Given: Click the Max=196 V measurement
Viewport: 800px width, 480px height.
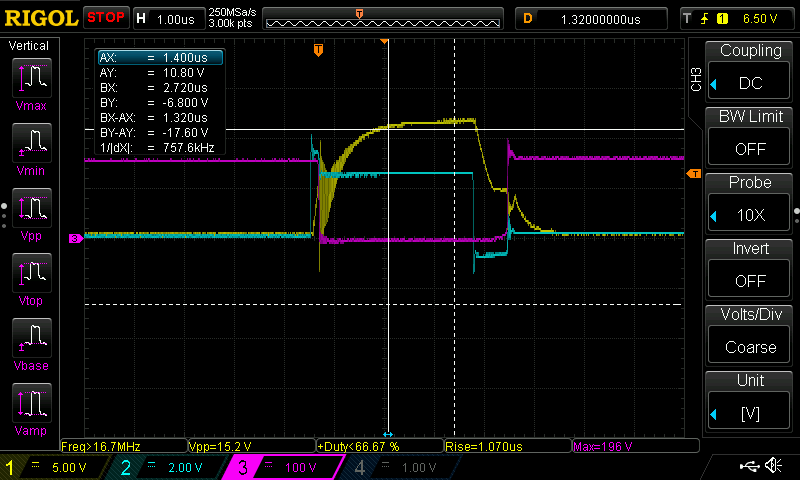Looking at the screenshot, I should pyautogui.click(x=636, y=446).
